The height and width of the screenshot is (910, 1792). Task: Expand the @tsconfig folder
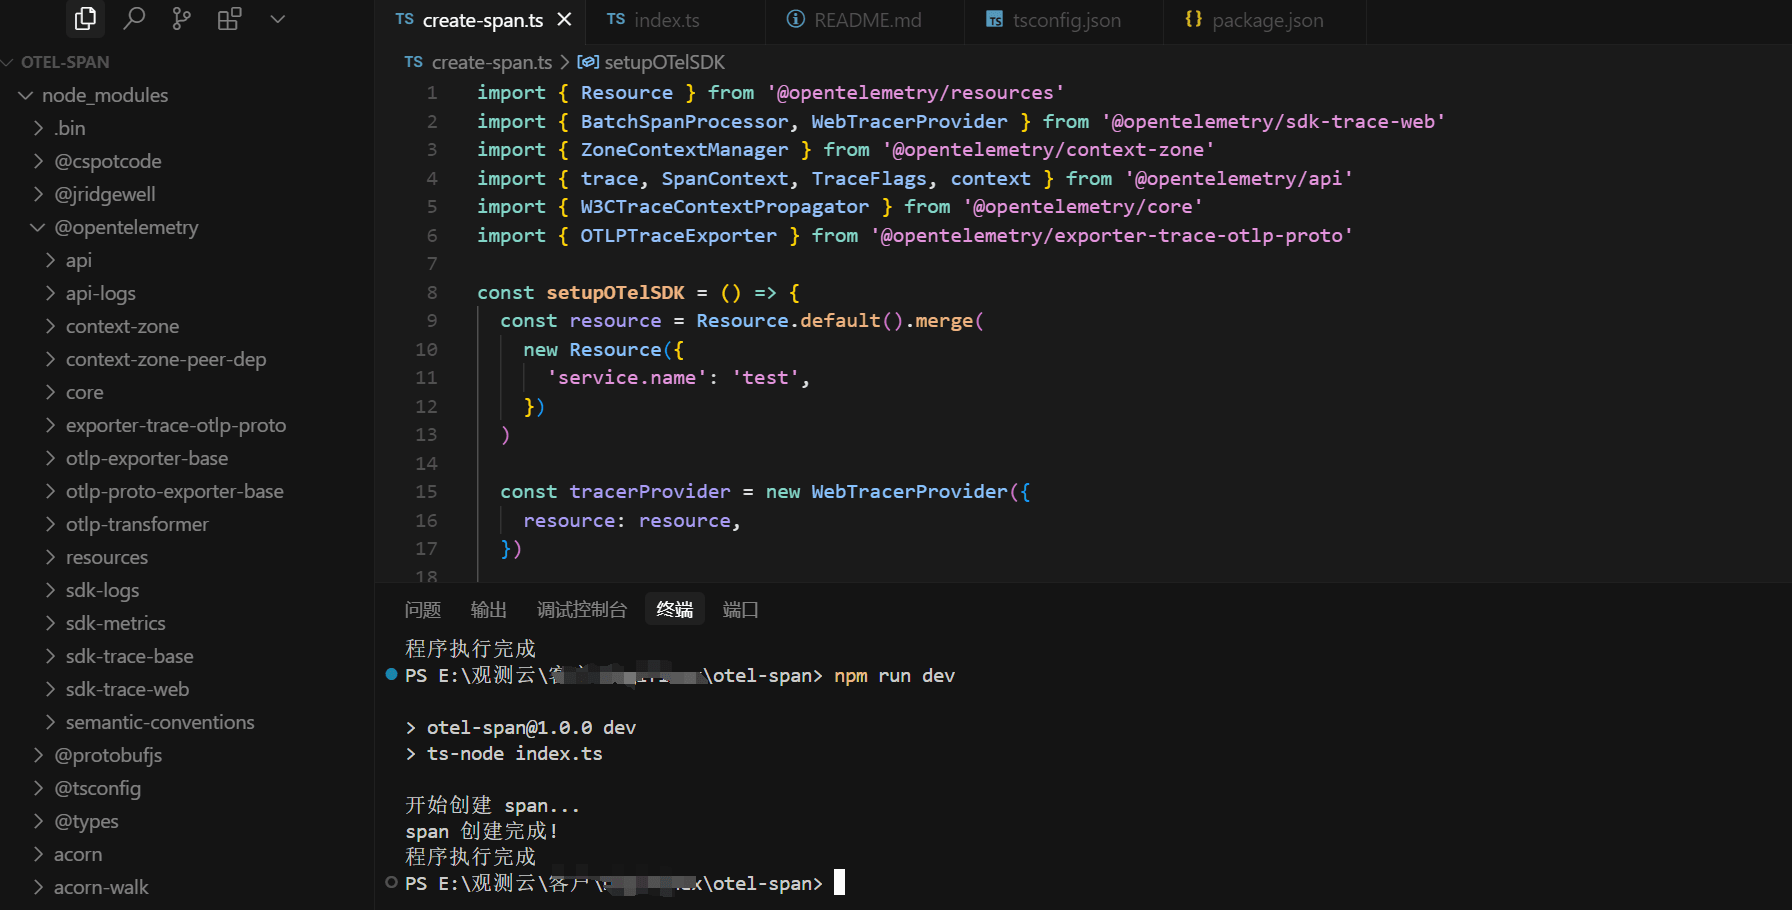pos(38,788)
